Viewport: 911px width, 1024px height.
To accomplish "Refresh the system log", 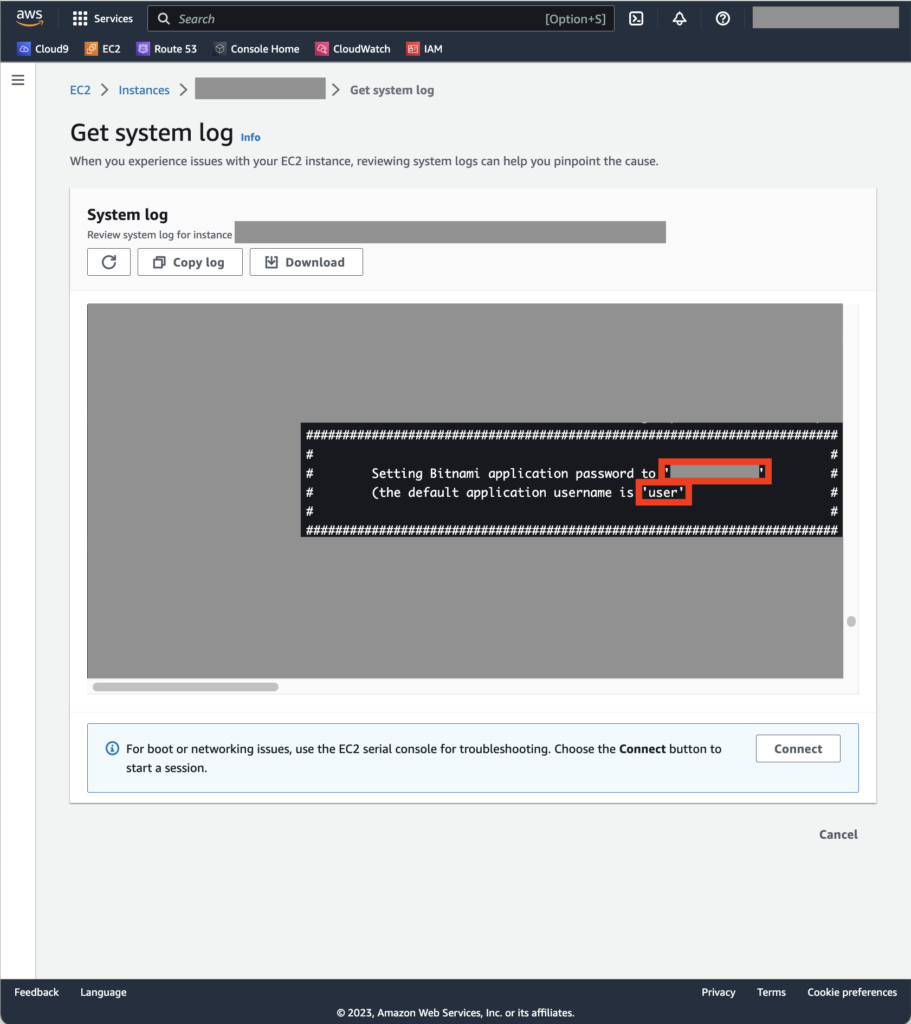I will (109, 262).
